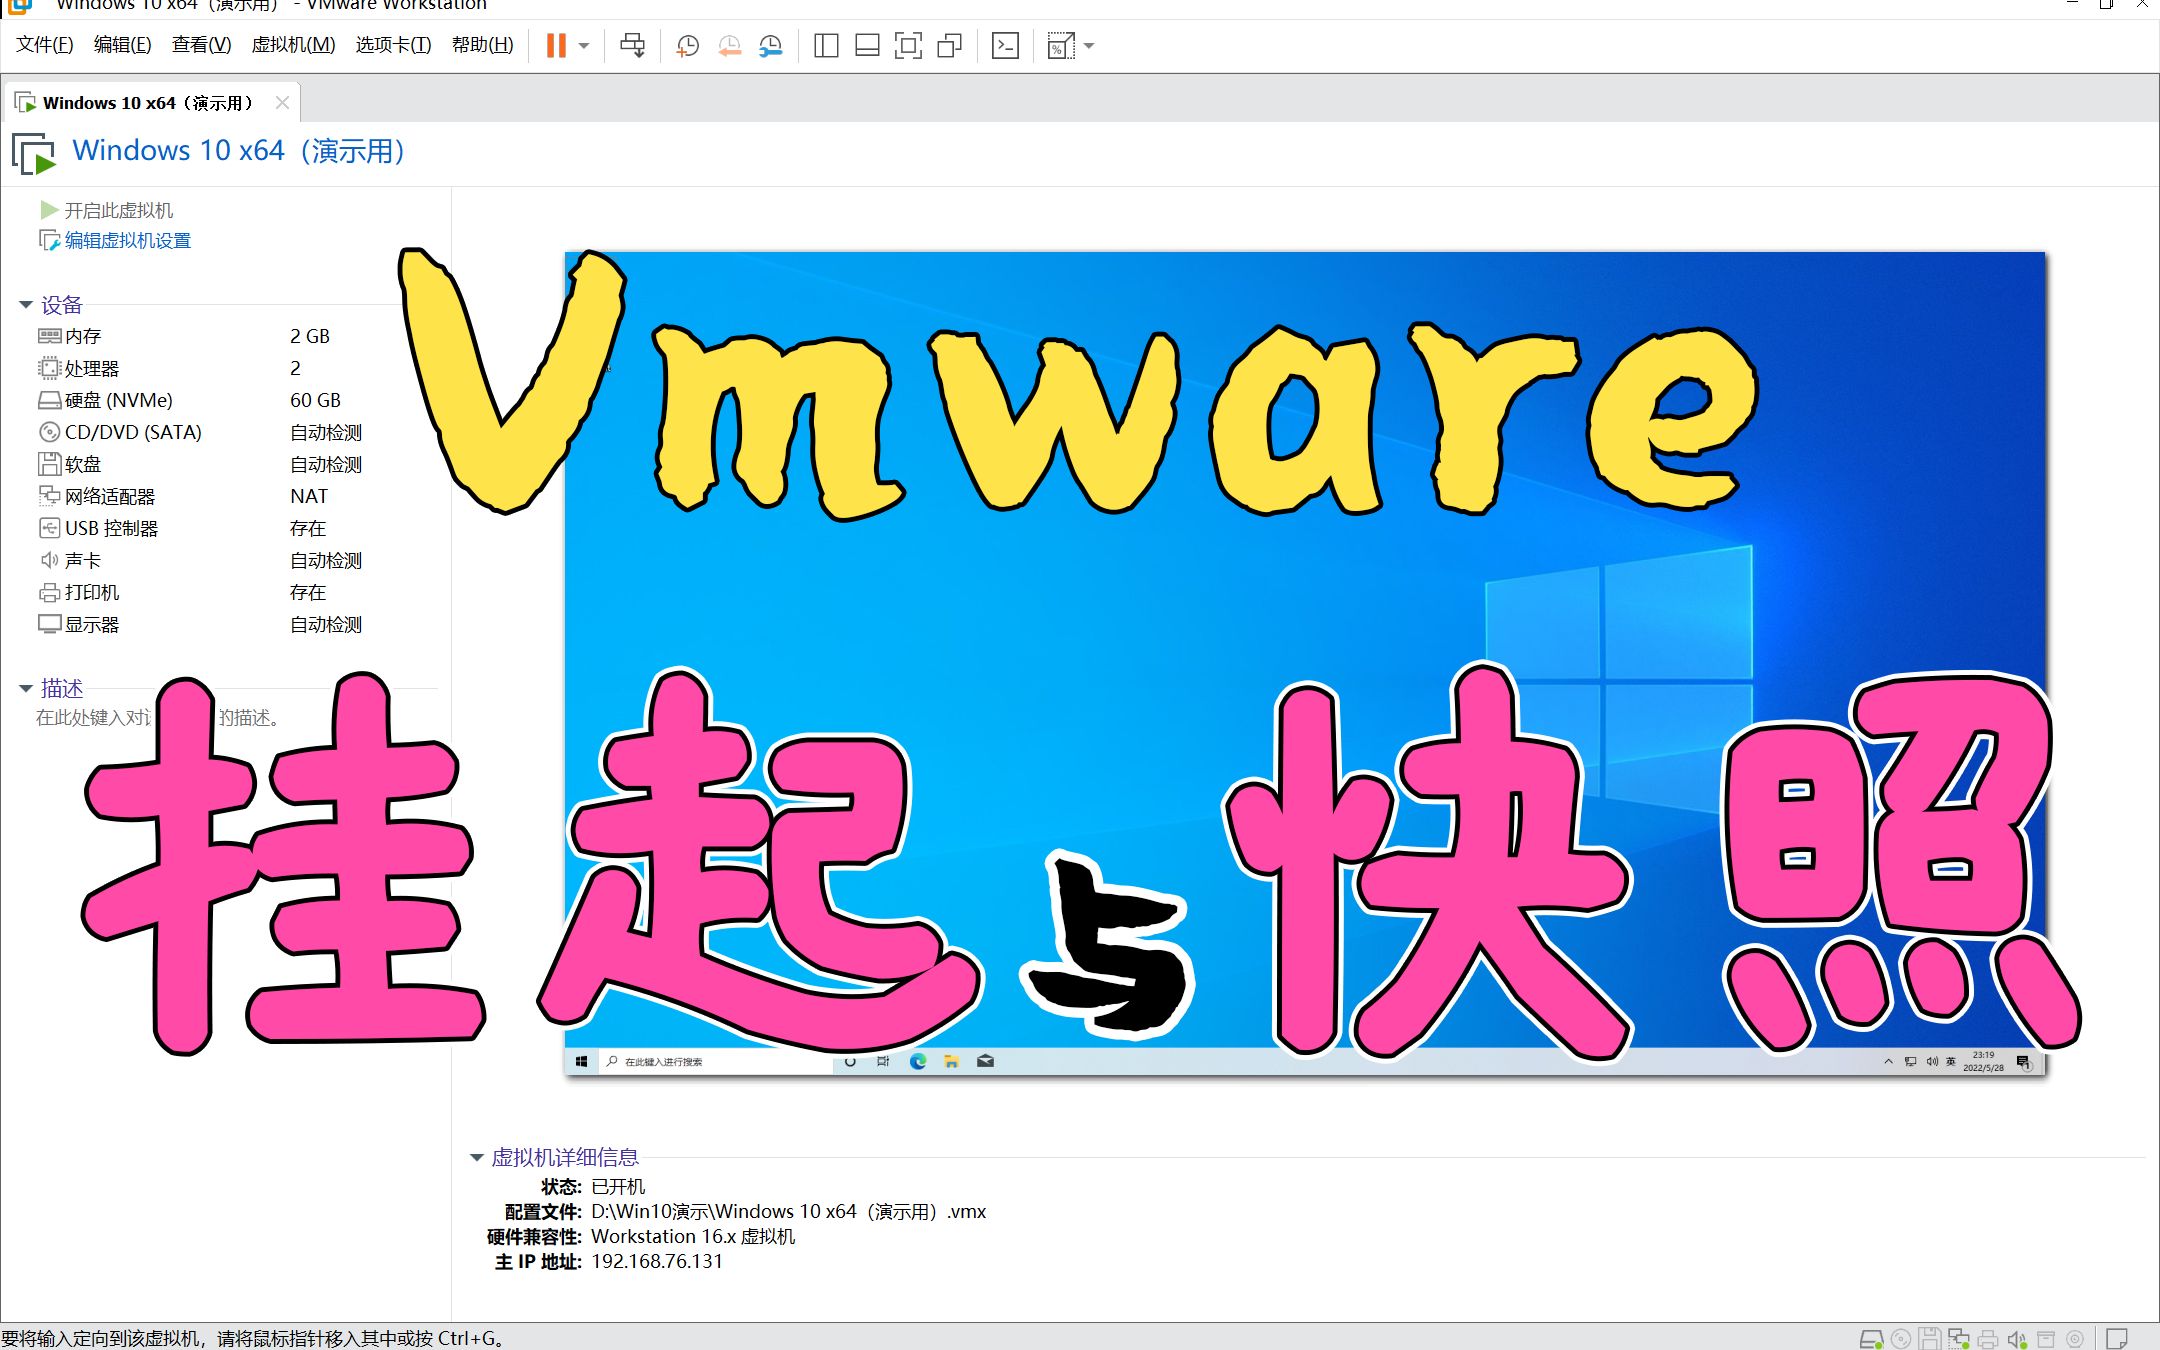This screenshot has height=1350, width=2160.
Task: Take a snapshot using the clock-plus icon
Action: point(687,46)
